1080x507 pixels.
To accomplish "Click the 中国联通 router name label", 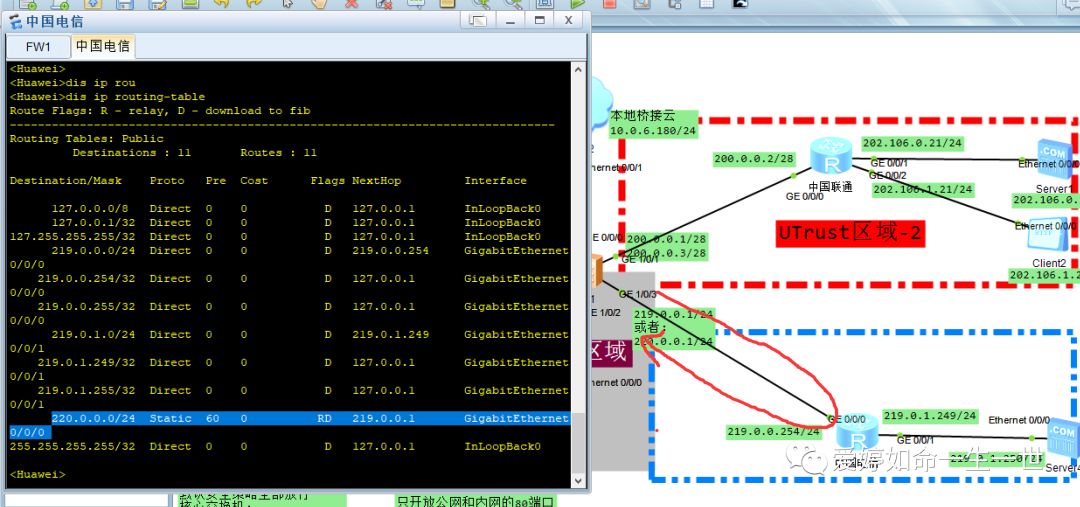I will (x=830, y=186).
